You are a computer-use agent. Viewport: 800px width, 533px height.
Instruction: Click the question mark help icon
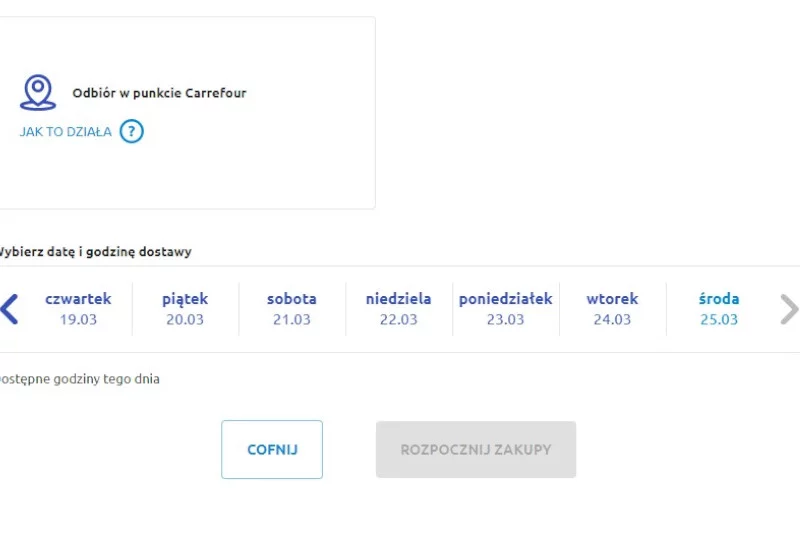(x=132, y=132)
